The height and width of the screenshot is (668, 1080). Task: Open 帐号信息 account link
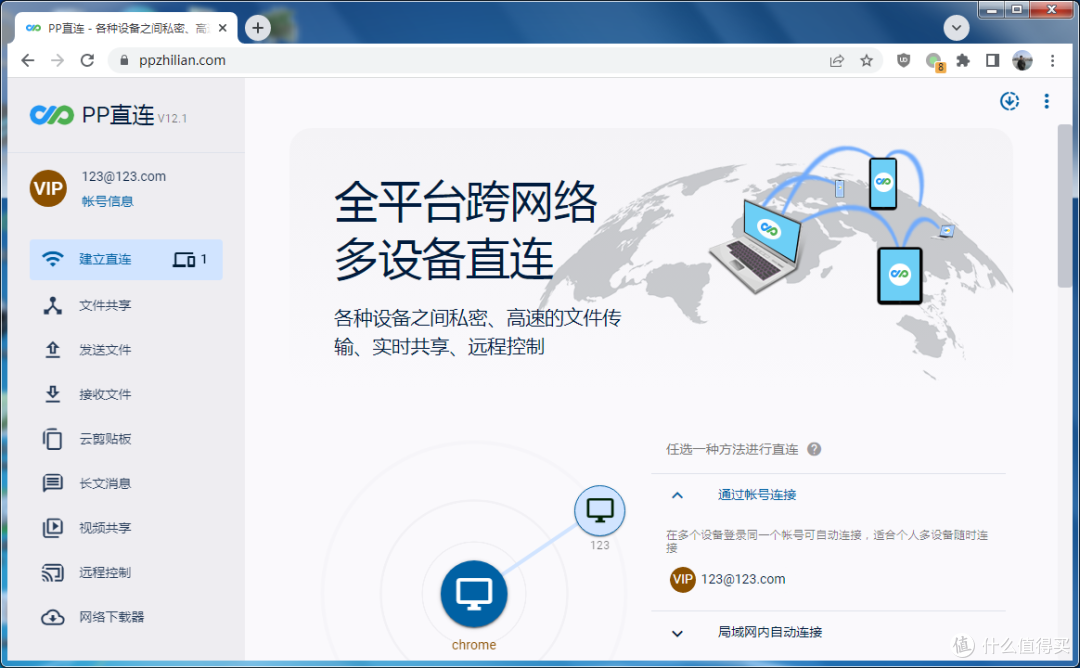tap(107, 201)
